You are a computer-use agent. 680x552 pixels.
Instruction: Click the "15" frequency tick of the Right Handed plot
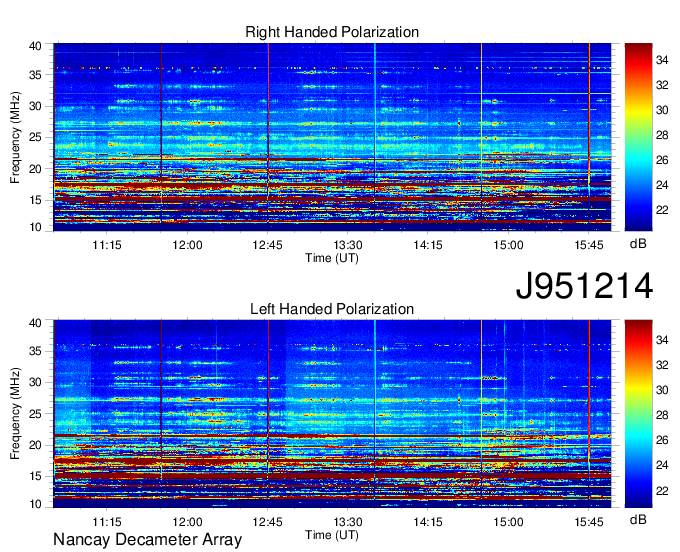point(36,200)
